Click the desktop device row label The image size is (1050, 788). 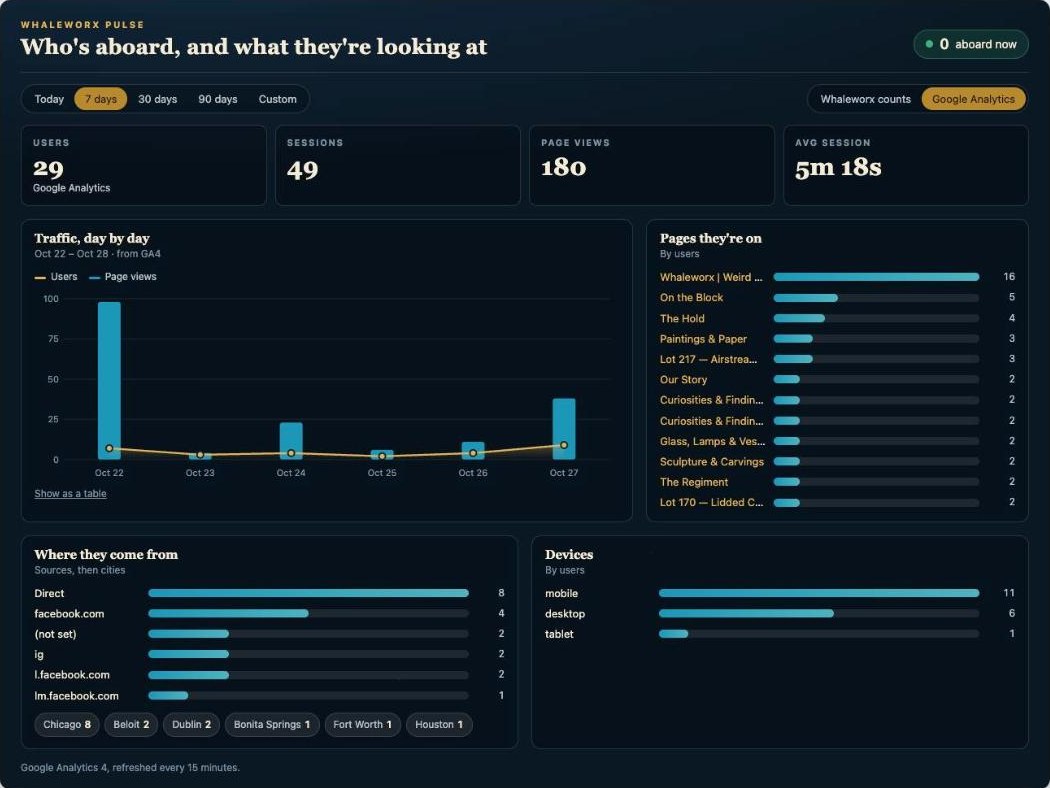[x=565, y=613]
